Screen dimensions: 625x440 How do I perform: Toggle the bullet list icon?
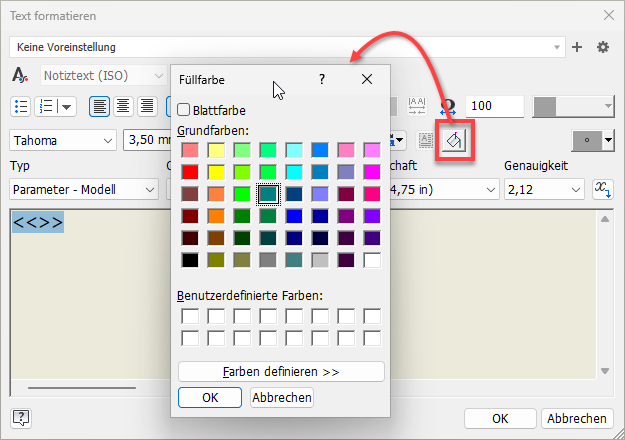(x=21, y=106)
